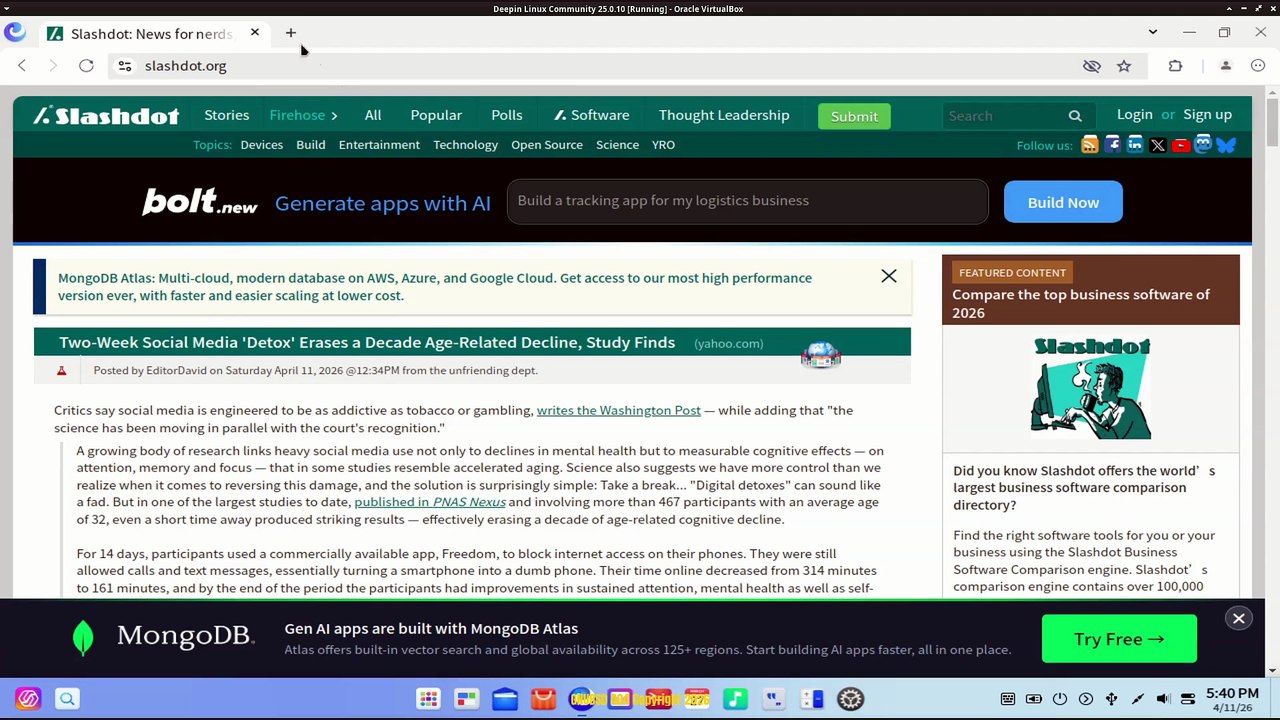Select the Technology topic
Screen dimensions: 1280x720
pos(465,145)
